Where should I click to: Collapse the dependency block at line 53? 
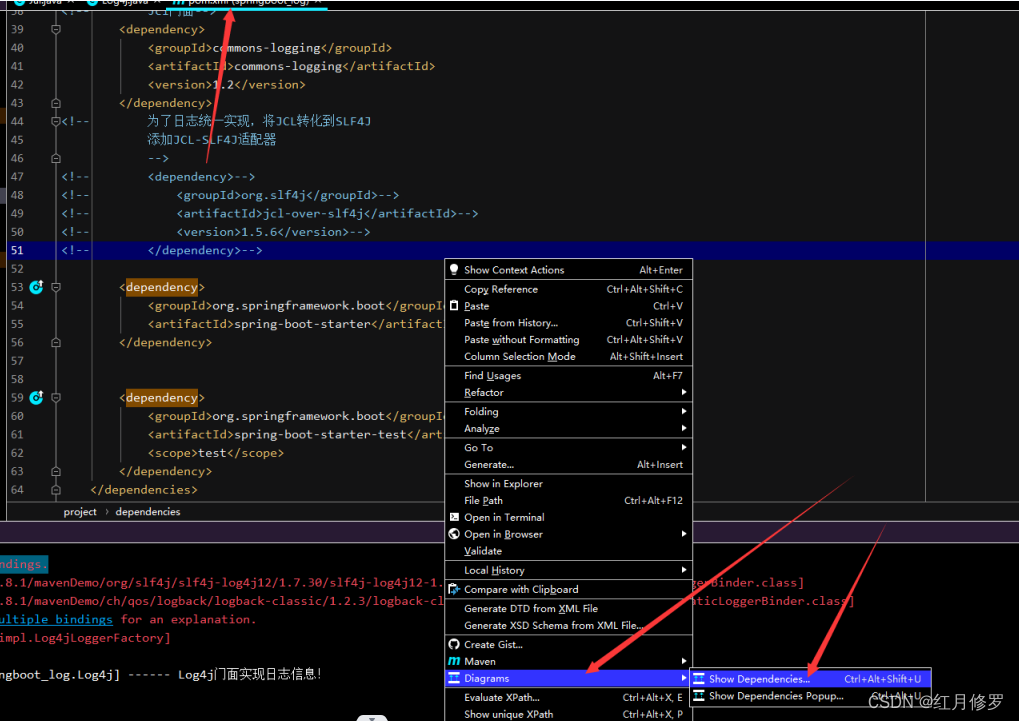56,287
